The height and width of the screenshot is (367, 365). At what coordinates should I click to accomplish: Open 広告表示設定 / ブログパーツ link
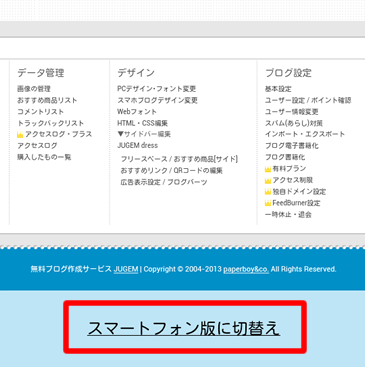pyautogui.click(x=164, y=182)
